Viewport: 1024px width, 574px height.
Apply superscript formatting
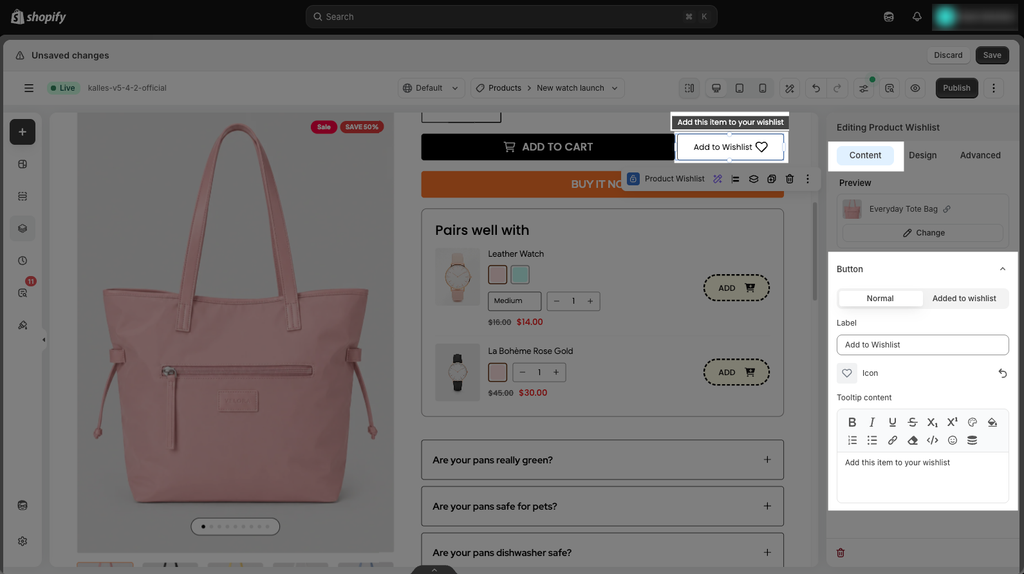[x=952, y=423]
